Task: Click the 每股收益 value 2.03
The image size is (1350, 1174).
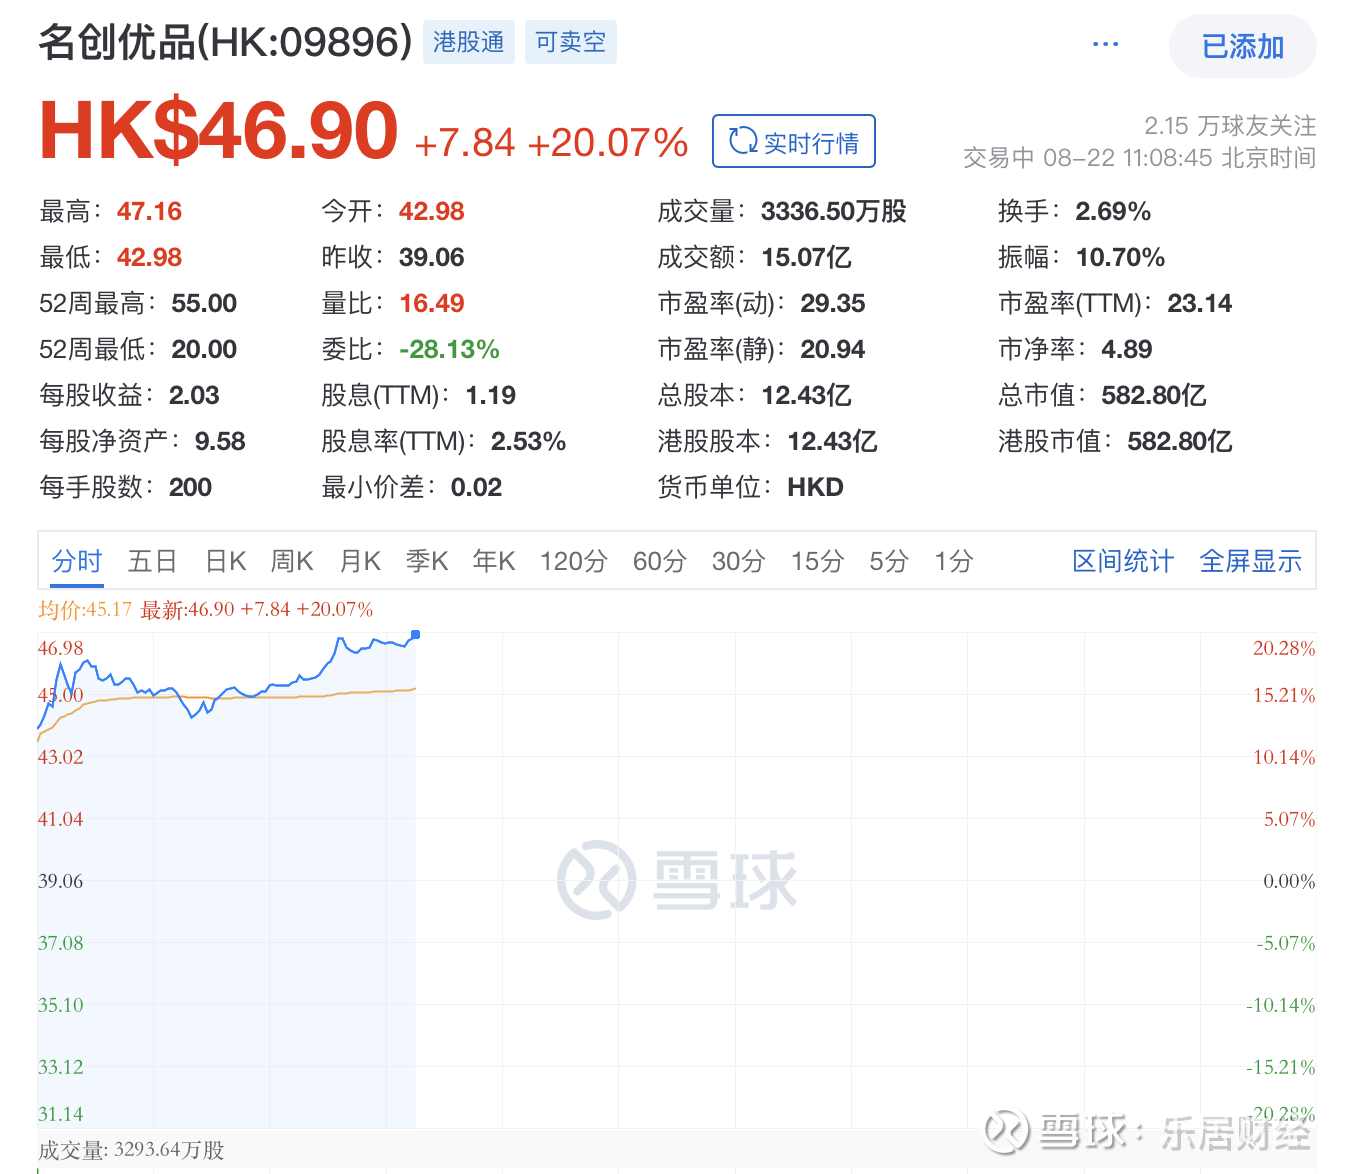Action: coord(194,395)
